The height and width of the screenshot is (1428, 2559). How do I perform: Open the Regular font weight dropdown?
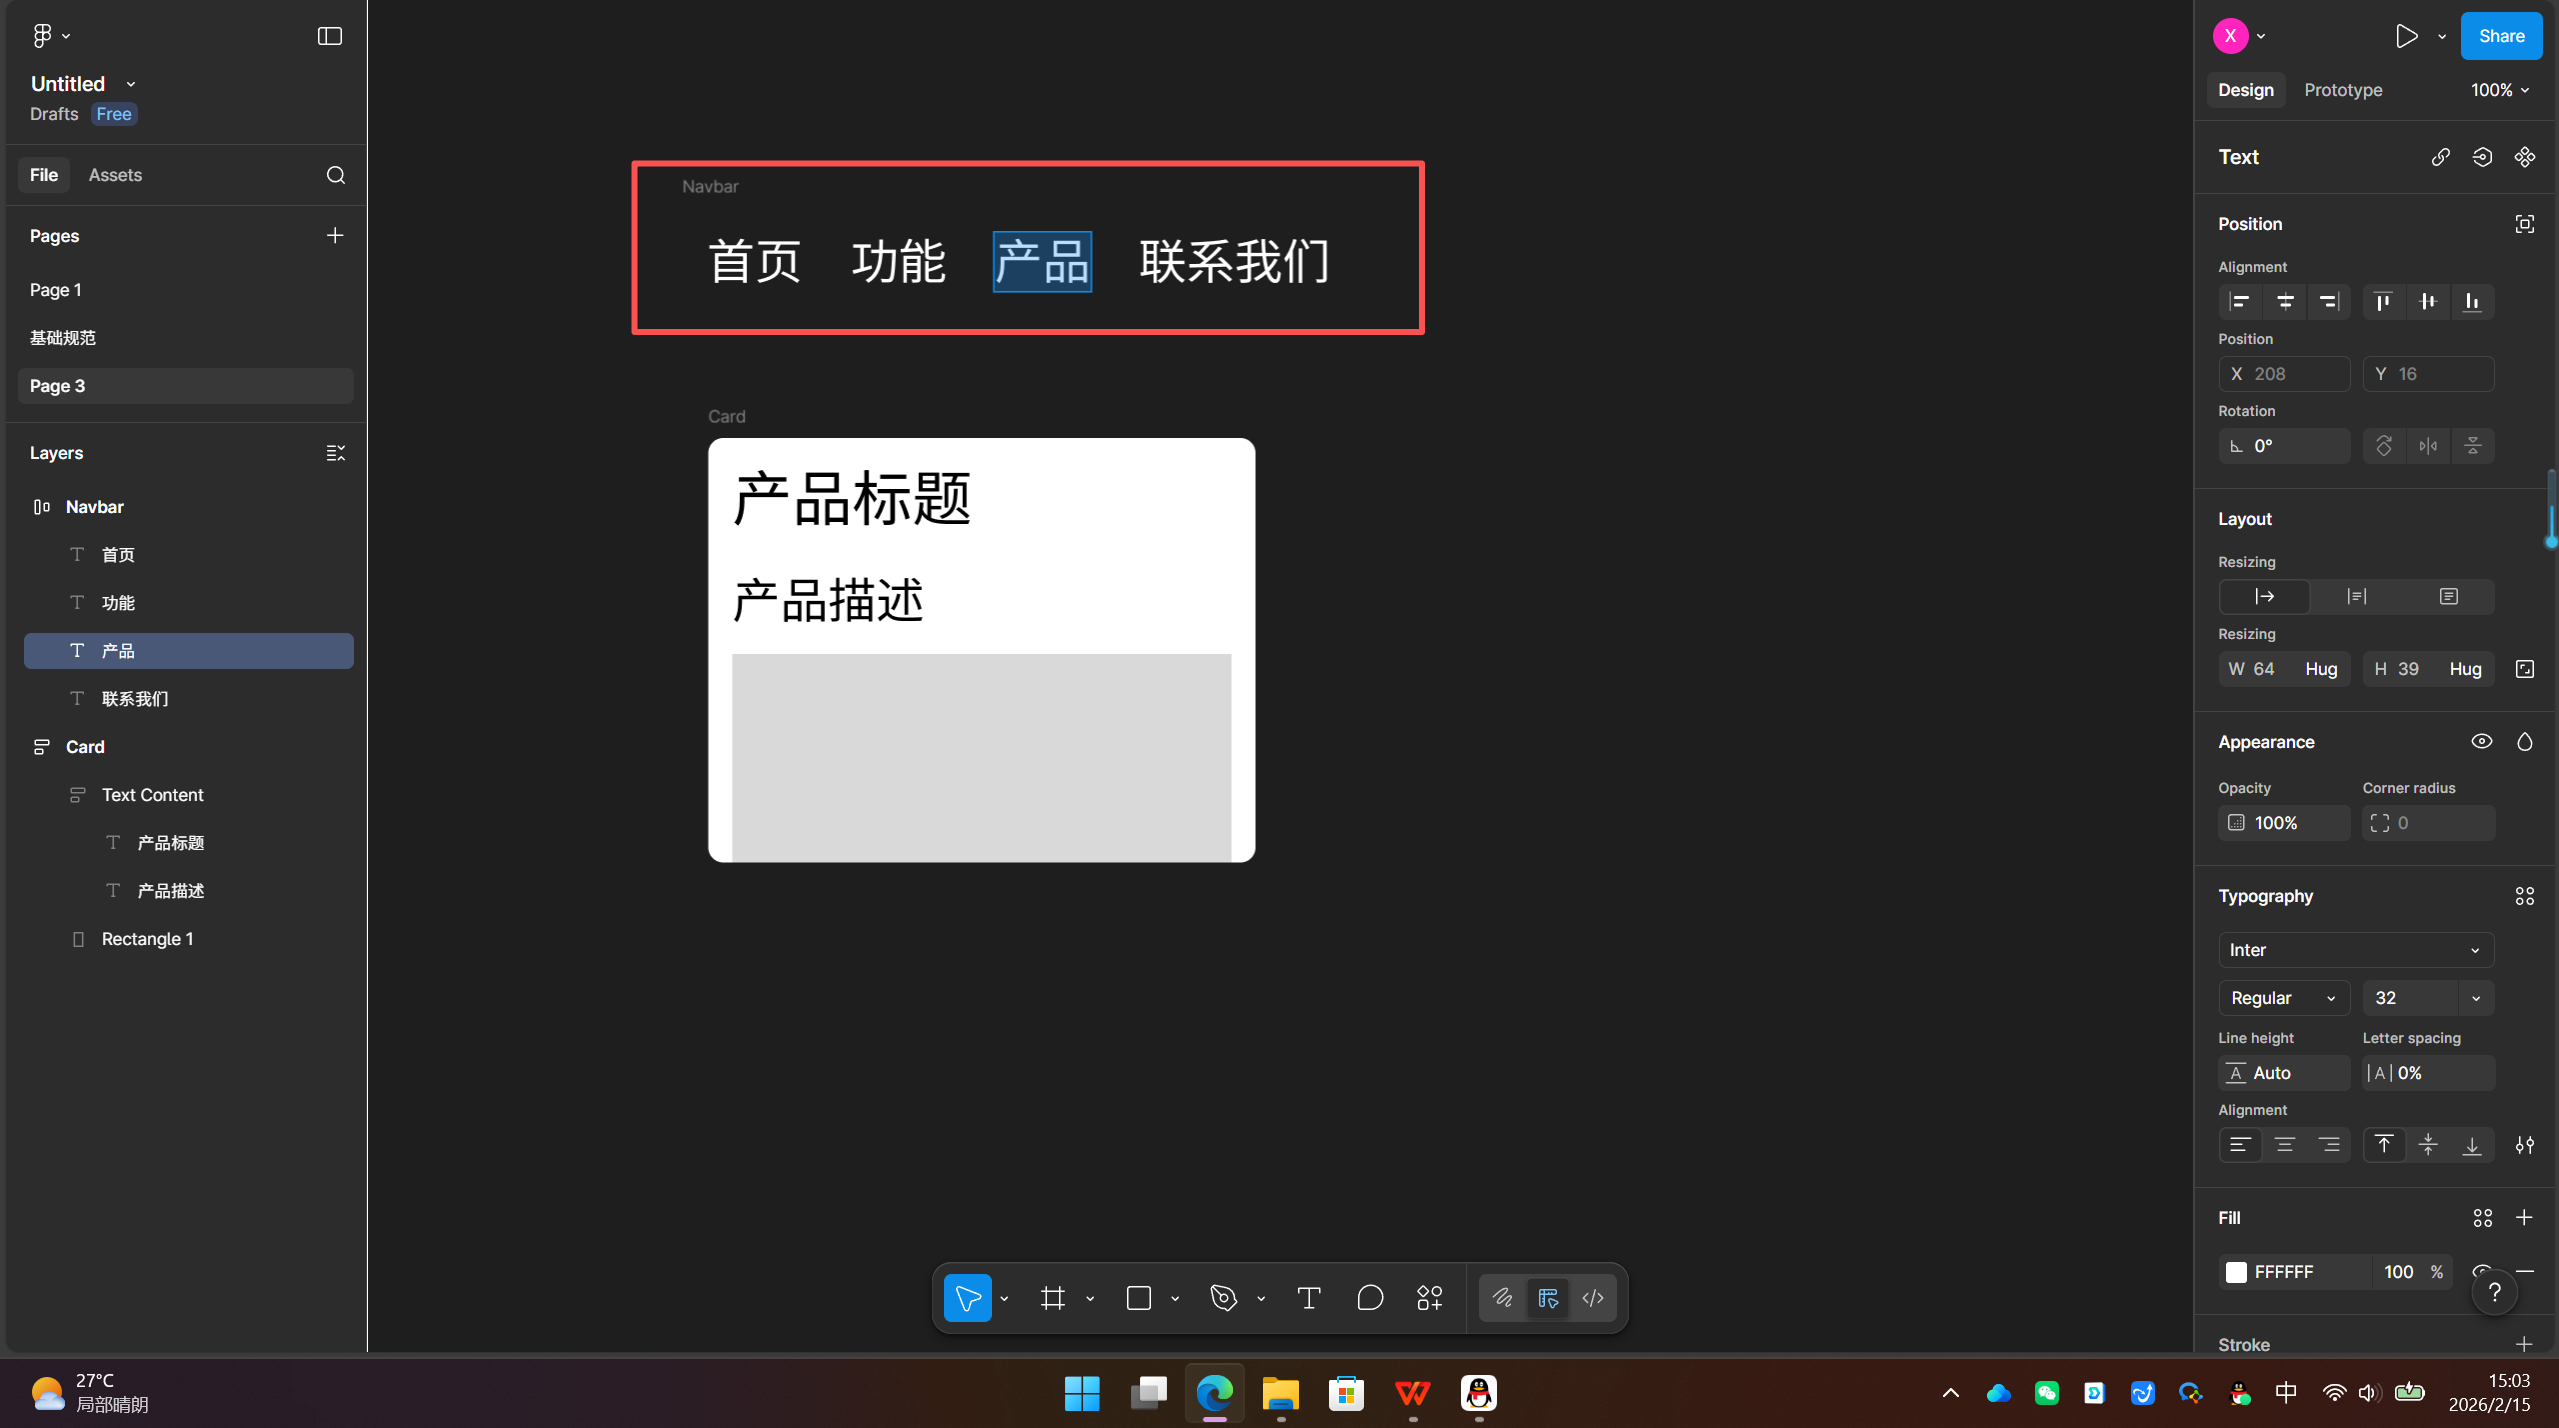[2283, 997]
